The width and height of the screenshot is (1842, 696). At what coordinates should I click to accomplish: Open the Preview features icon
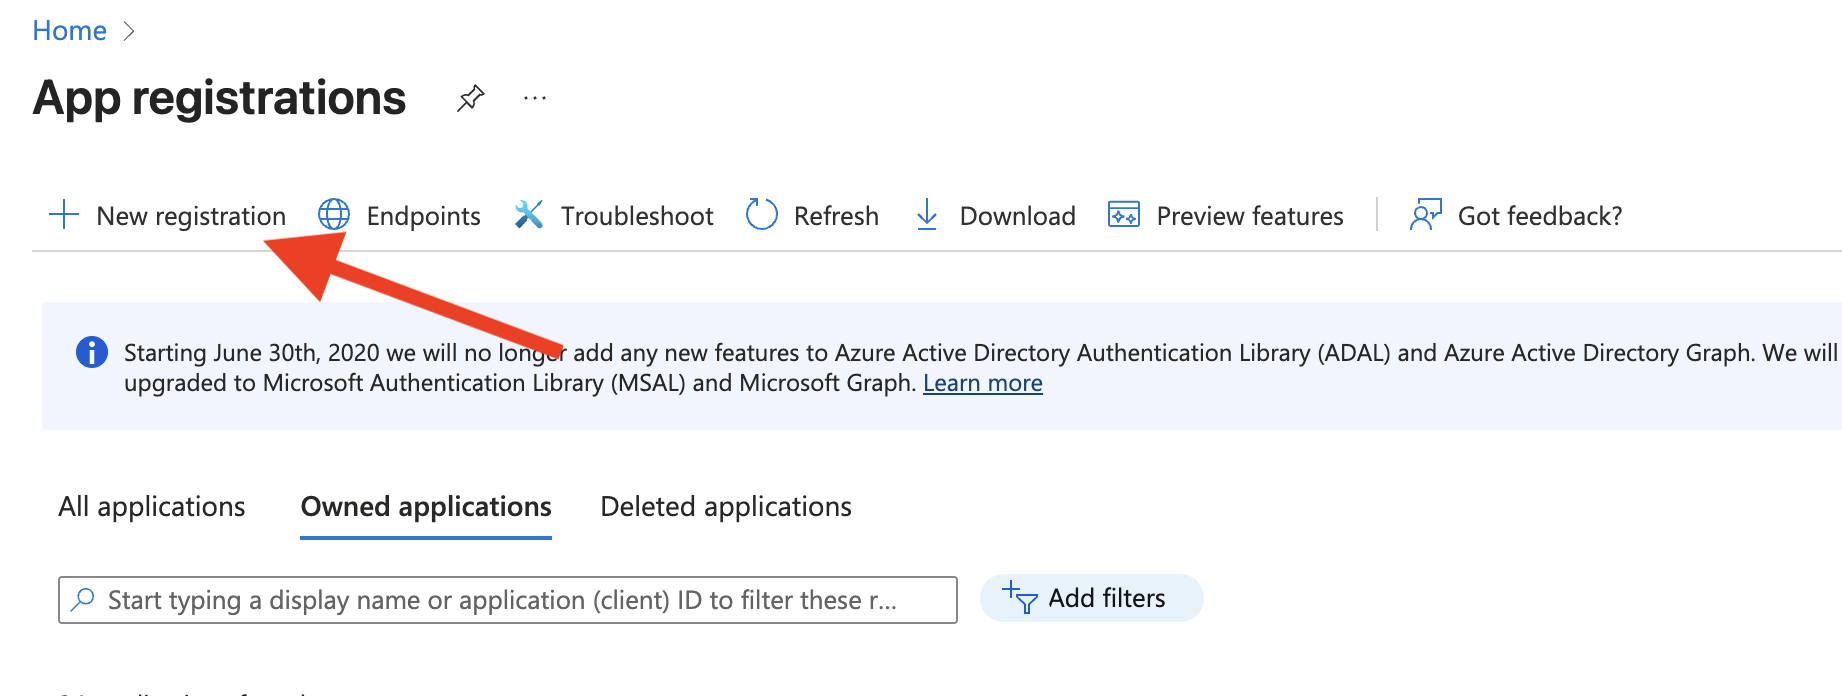(1124, 215)
